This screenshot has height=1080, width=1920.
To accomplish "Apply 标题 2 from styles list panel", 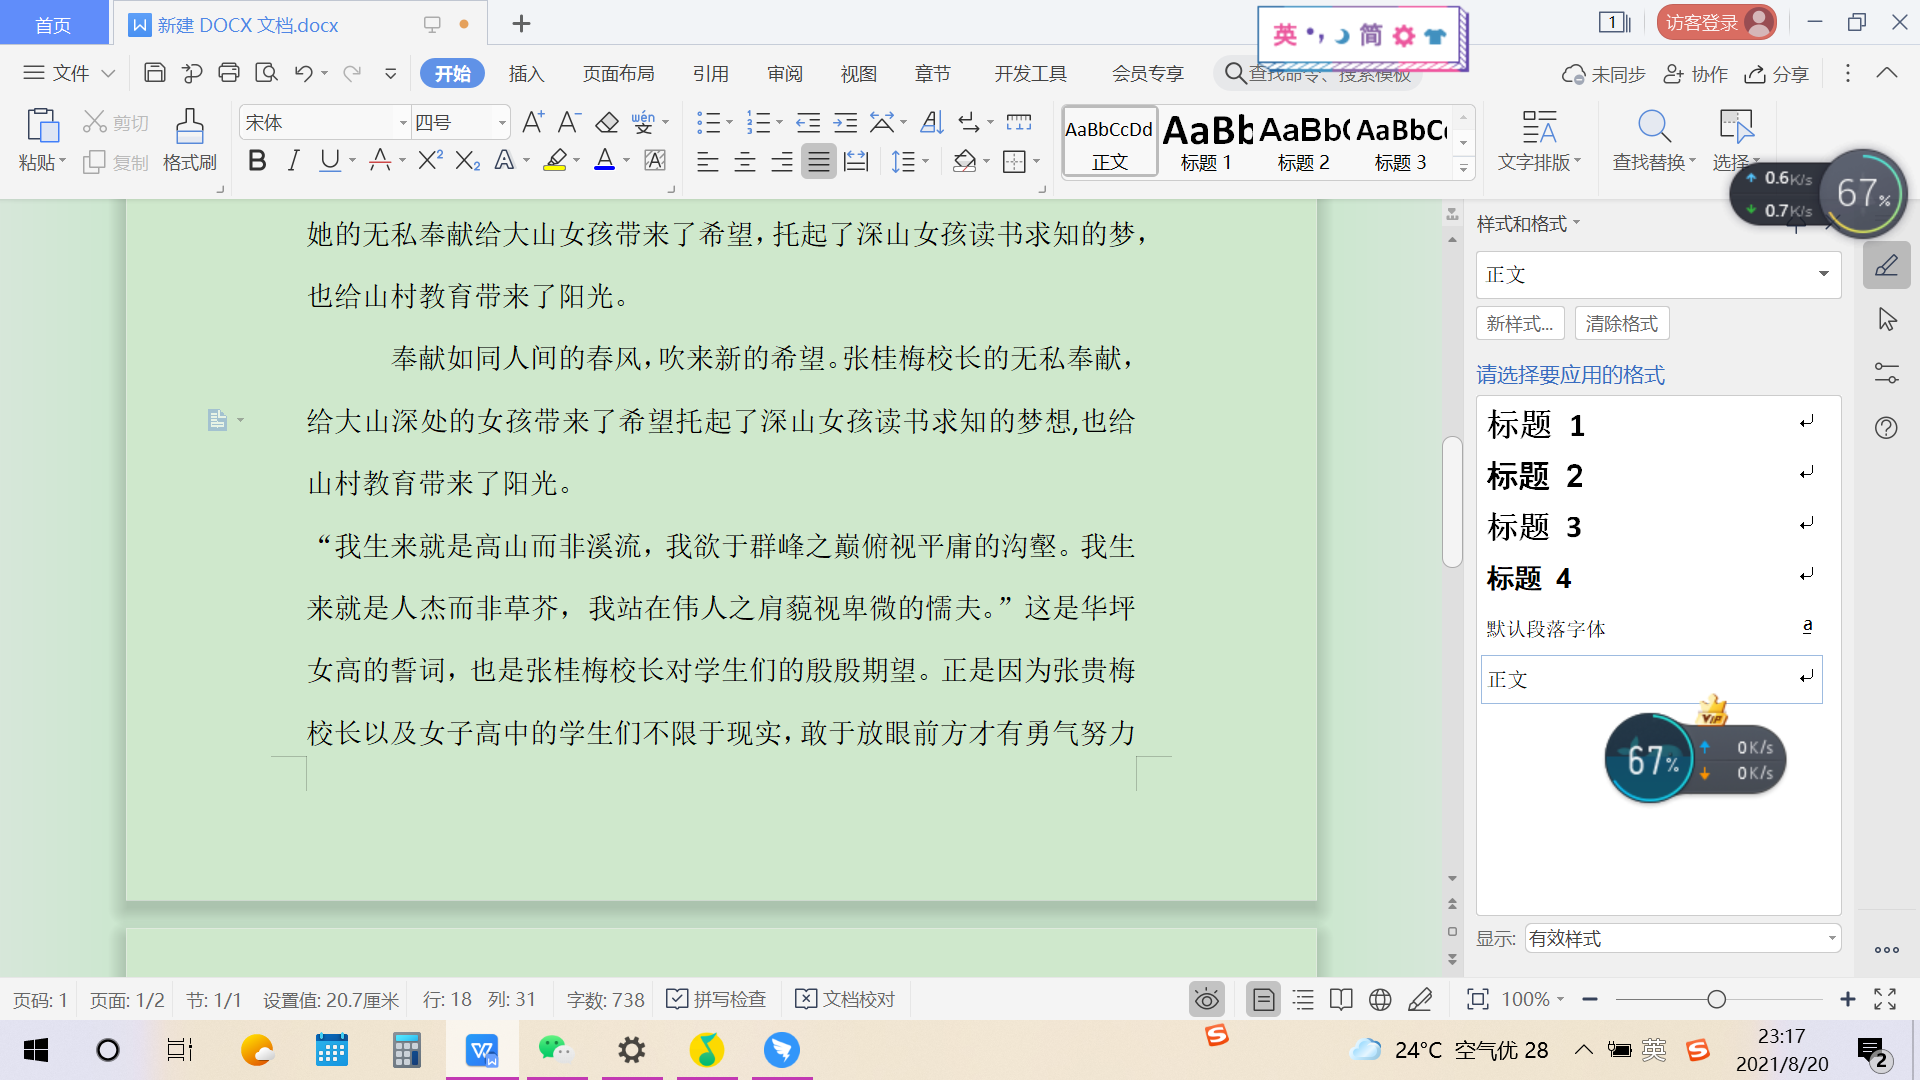I will coord(1535,476).
